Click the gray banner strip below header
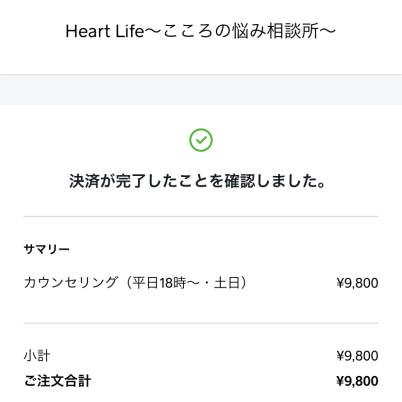Screen dimensions: 402x402 pyautogui.click(x=201, y=90)
